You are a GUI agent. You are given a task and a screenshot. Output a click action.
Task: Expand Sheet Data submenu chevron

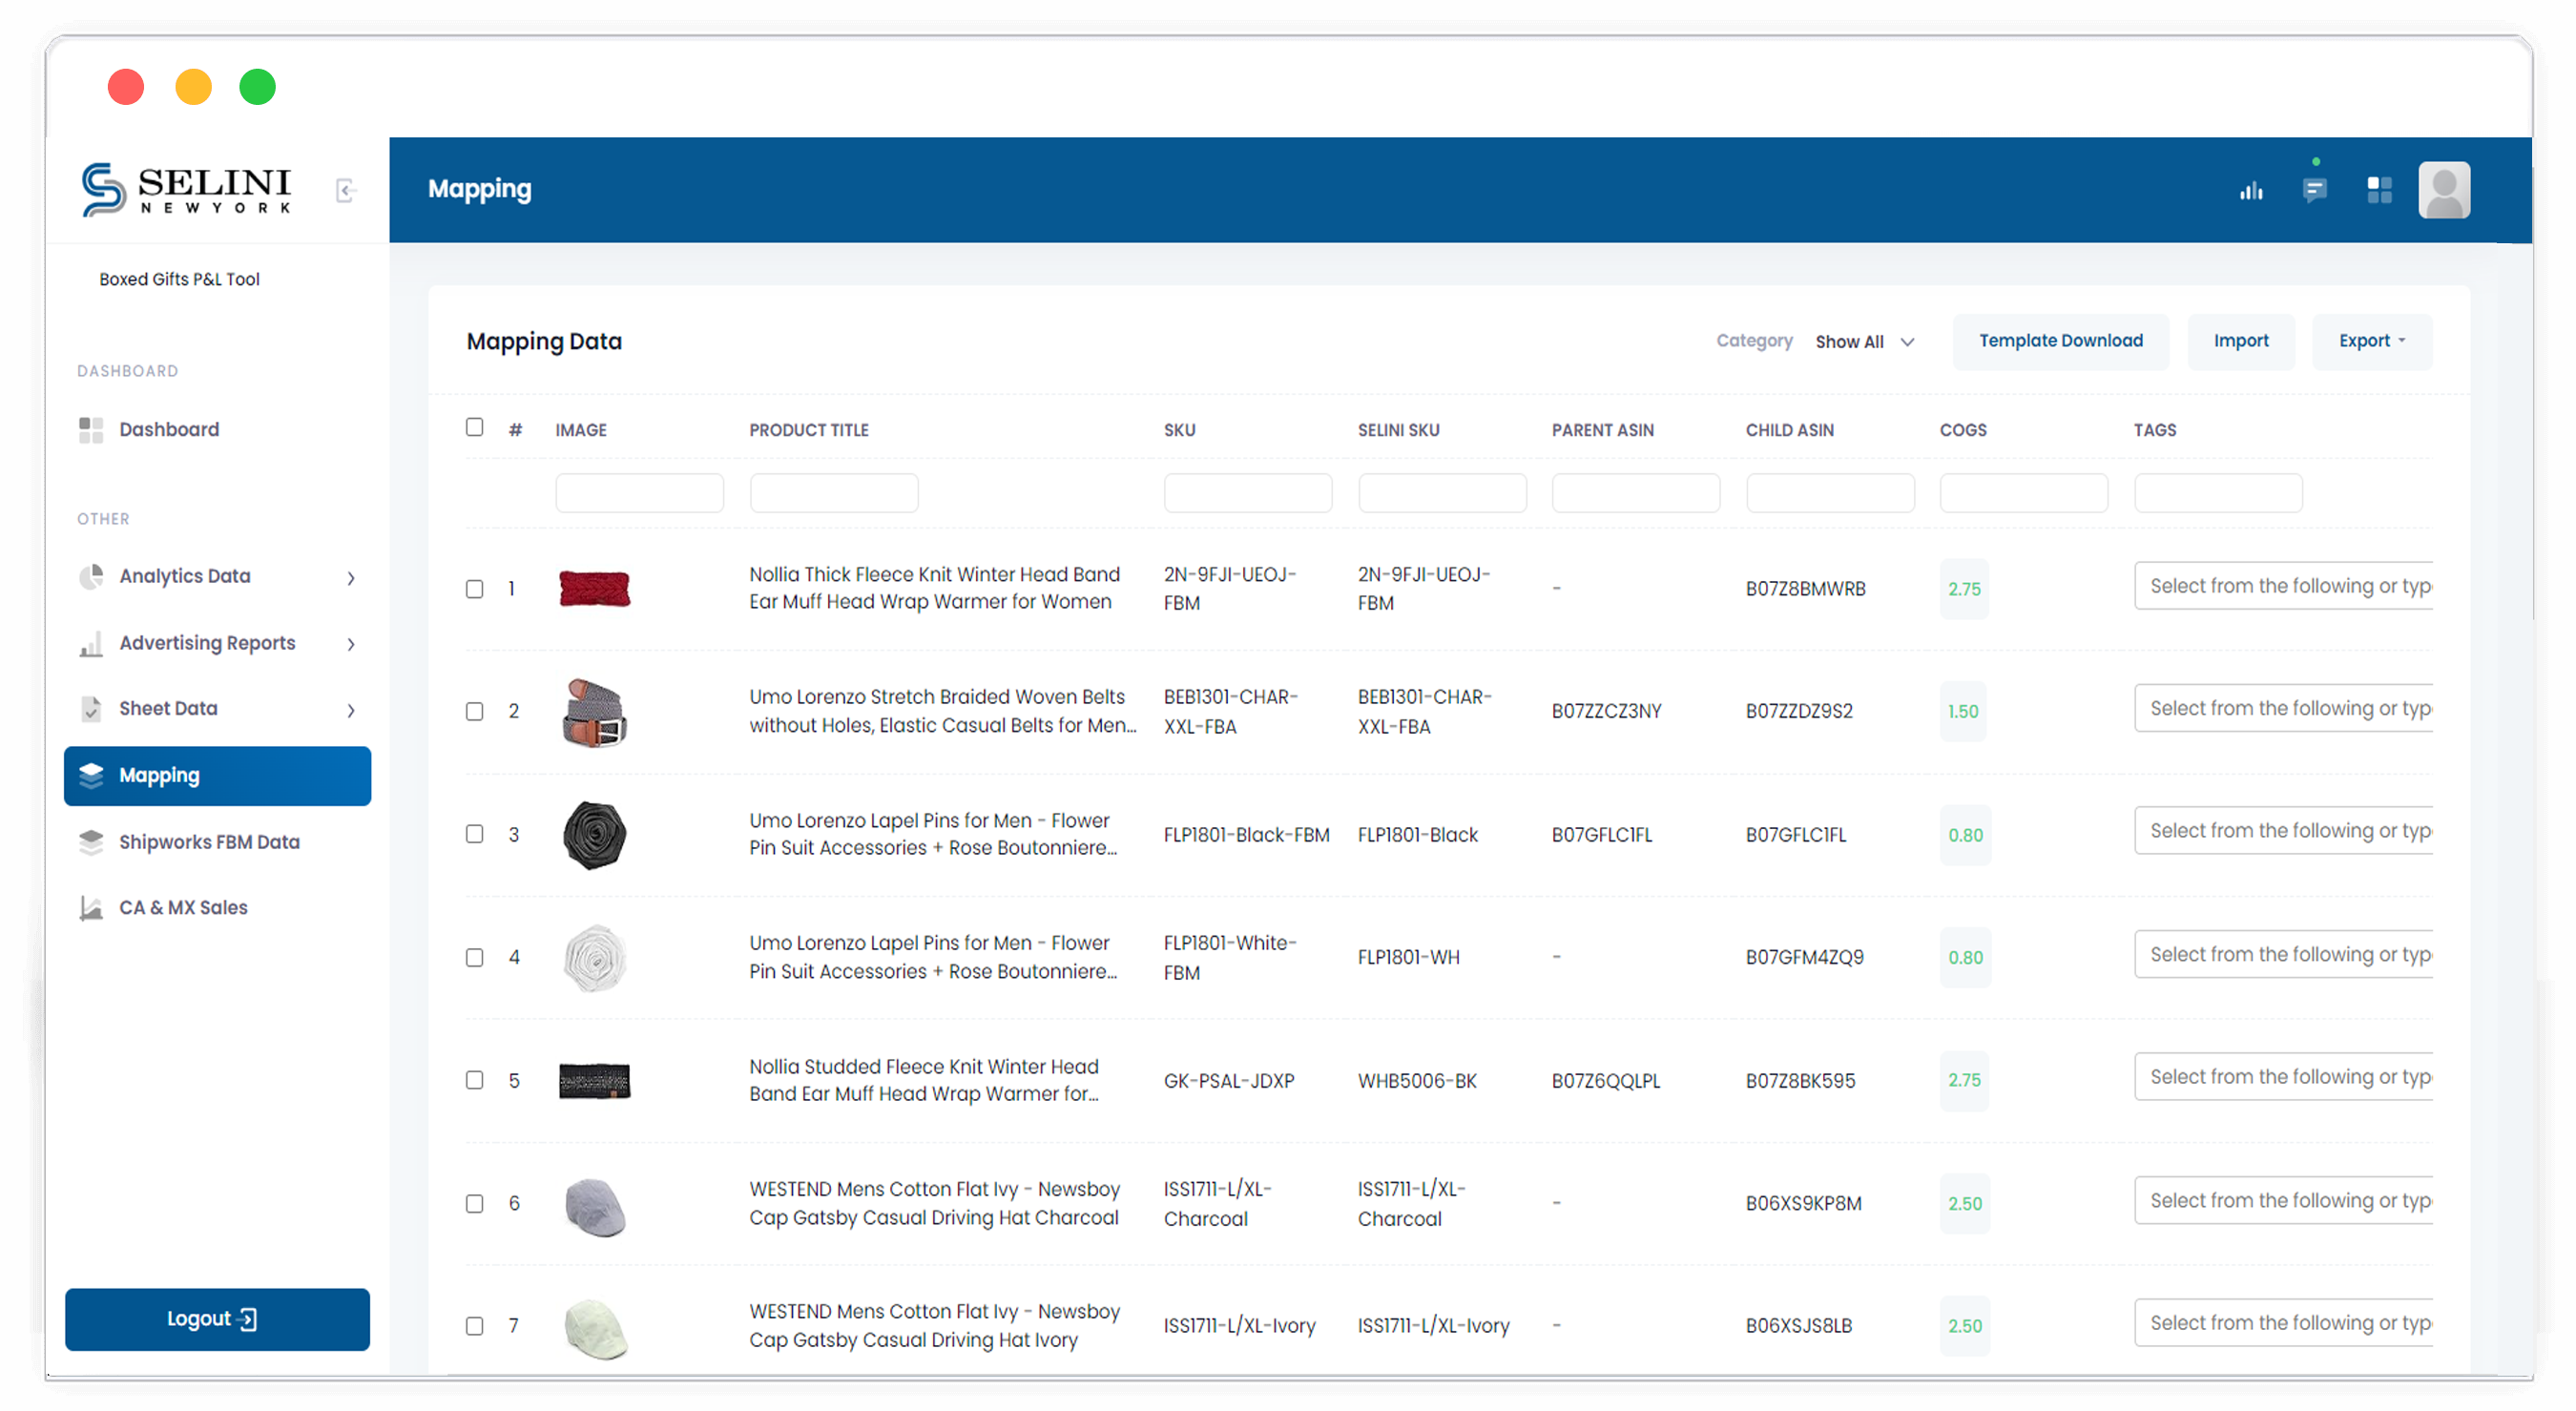coord(351,710)
